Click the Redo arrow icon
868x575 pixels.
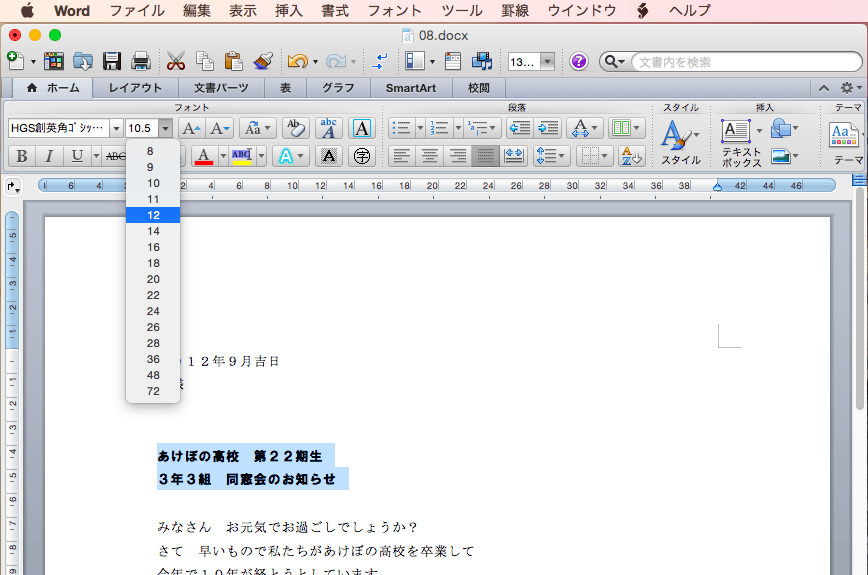click(335, 61)
